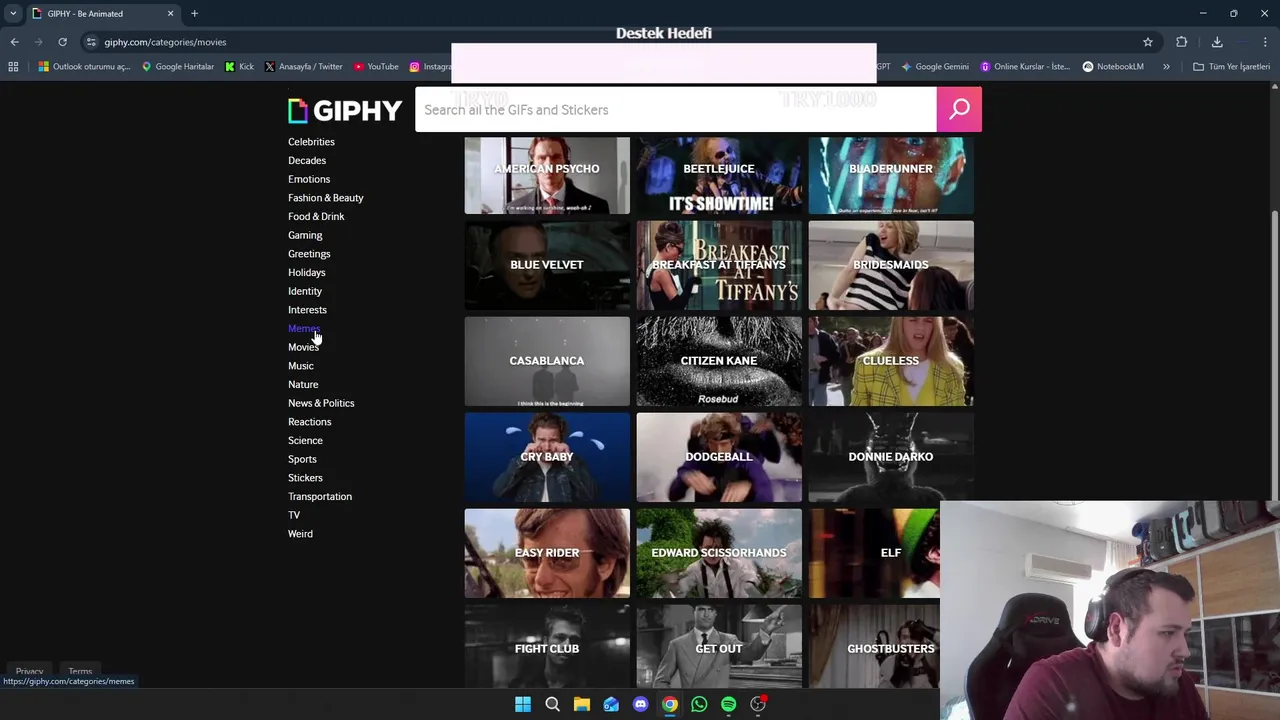Open Tüm Yer İşaretleri folder
The height and width of the screenshot is (720, 1280).
click(1231, 67)
